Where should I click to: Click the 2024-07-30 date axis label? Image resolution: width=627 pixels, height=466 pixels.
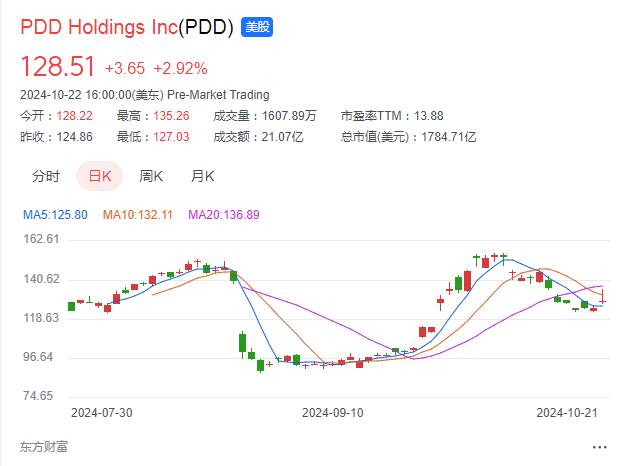(x=102, y=413)
